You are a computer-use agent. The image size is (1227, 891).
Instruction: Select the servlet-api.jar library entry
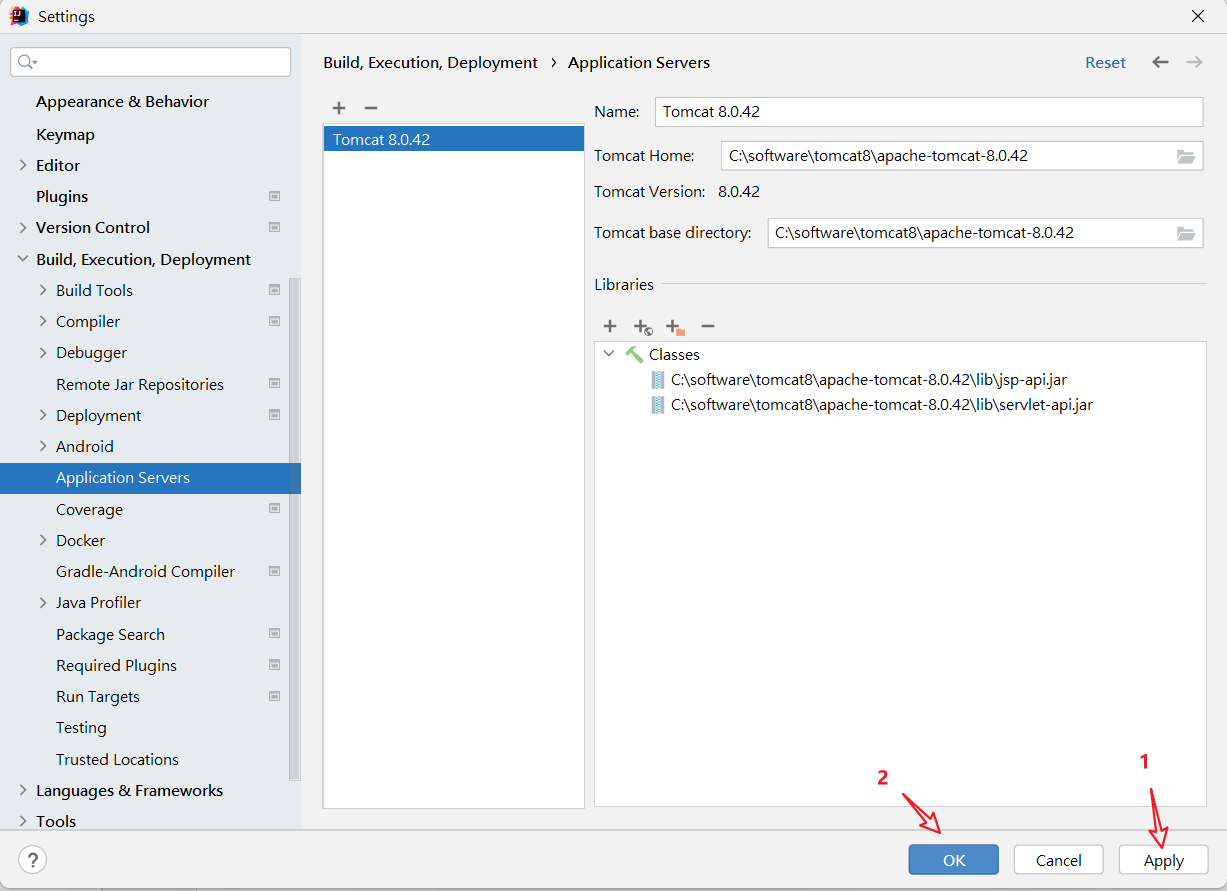(882, 405)
